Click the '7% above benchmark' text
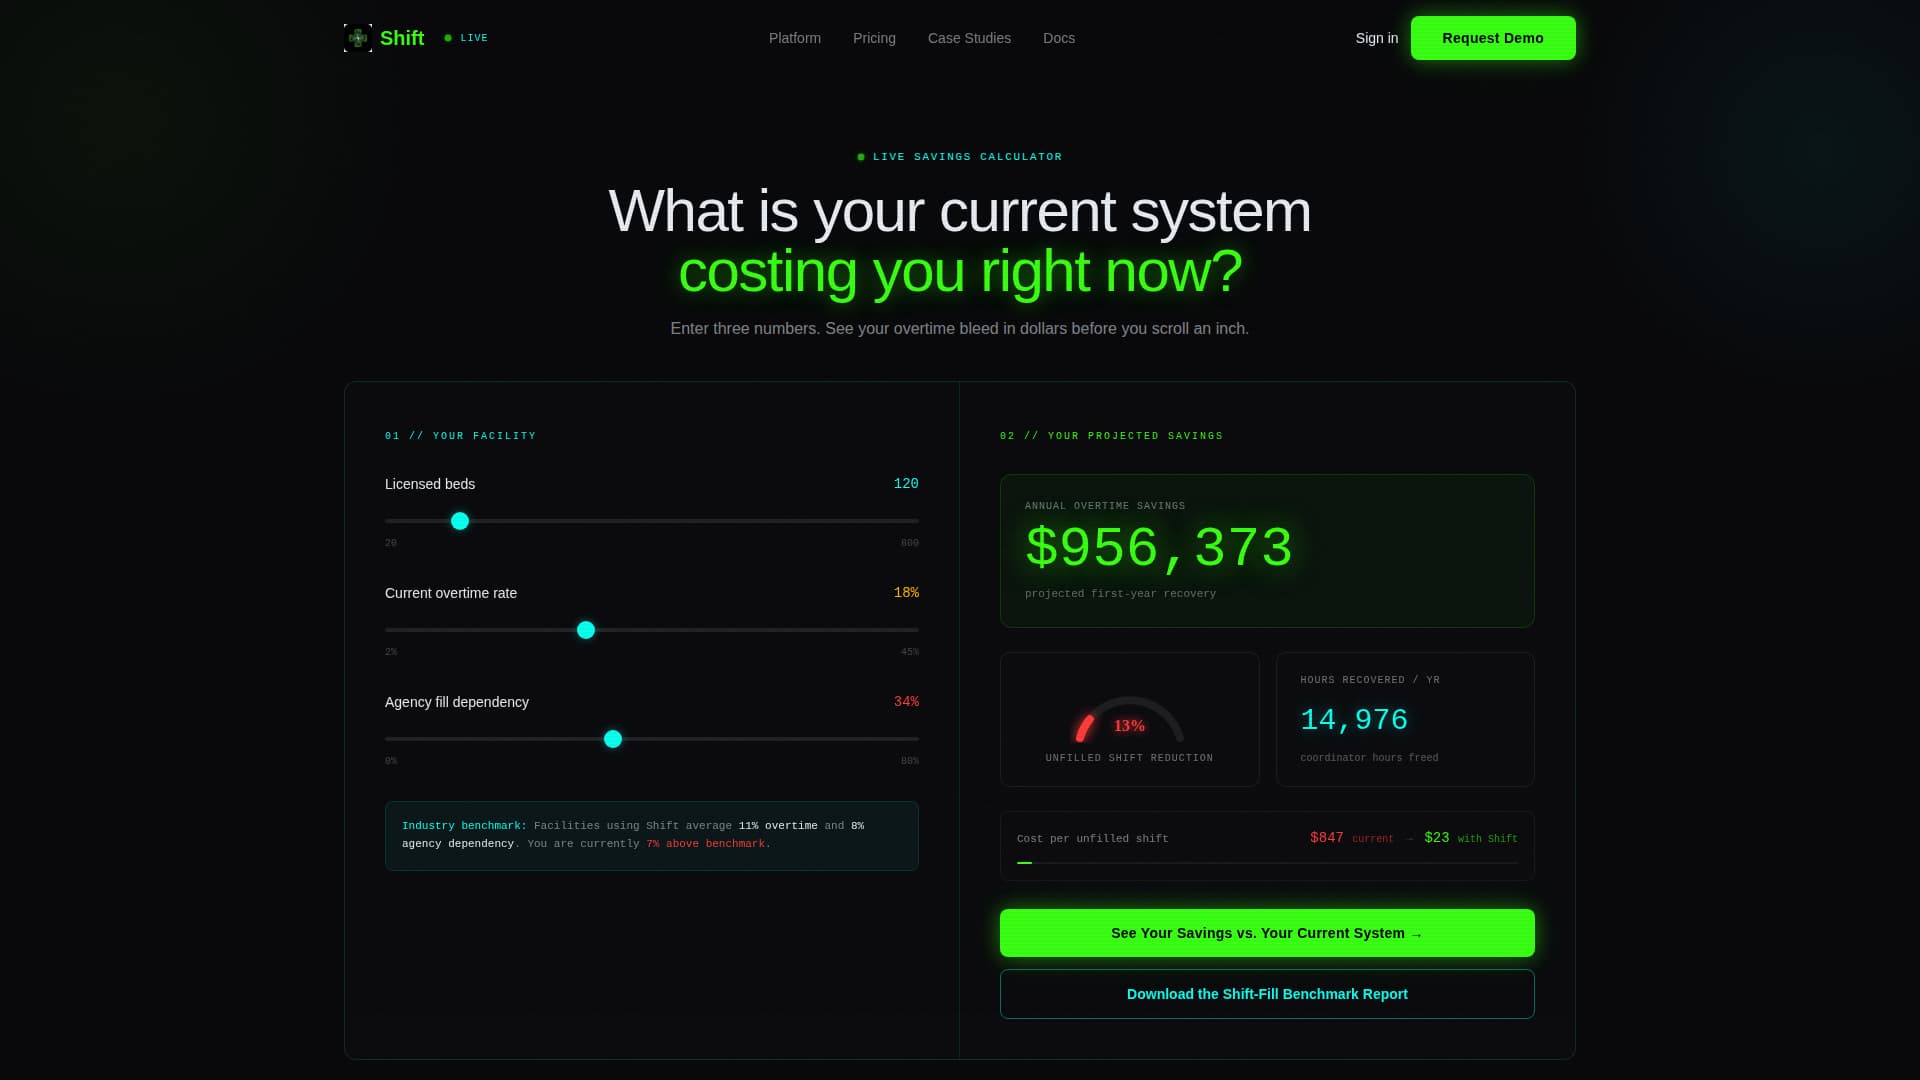Image resolution: width=1920 pixels, height=1080 pixels. pos(708,844)
